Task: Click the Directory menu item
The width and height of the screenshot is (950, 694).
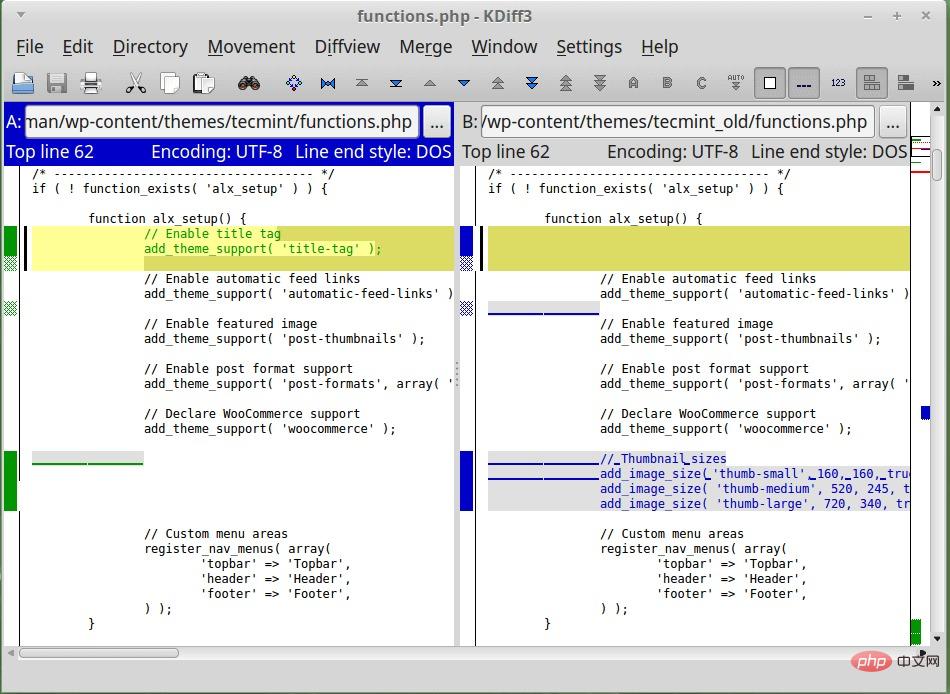Action: (150, 47)
